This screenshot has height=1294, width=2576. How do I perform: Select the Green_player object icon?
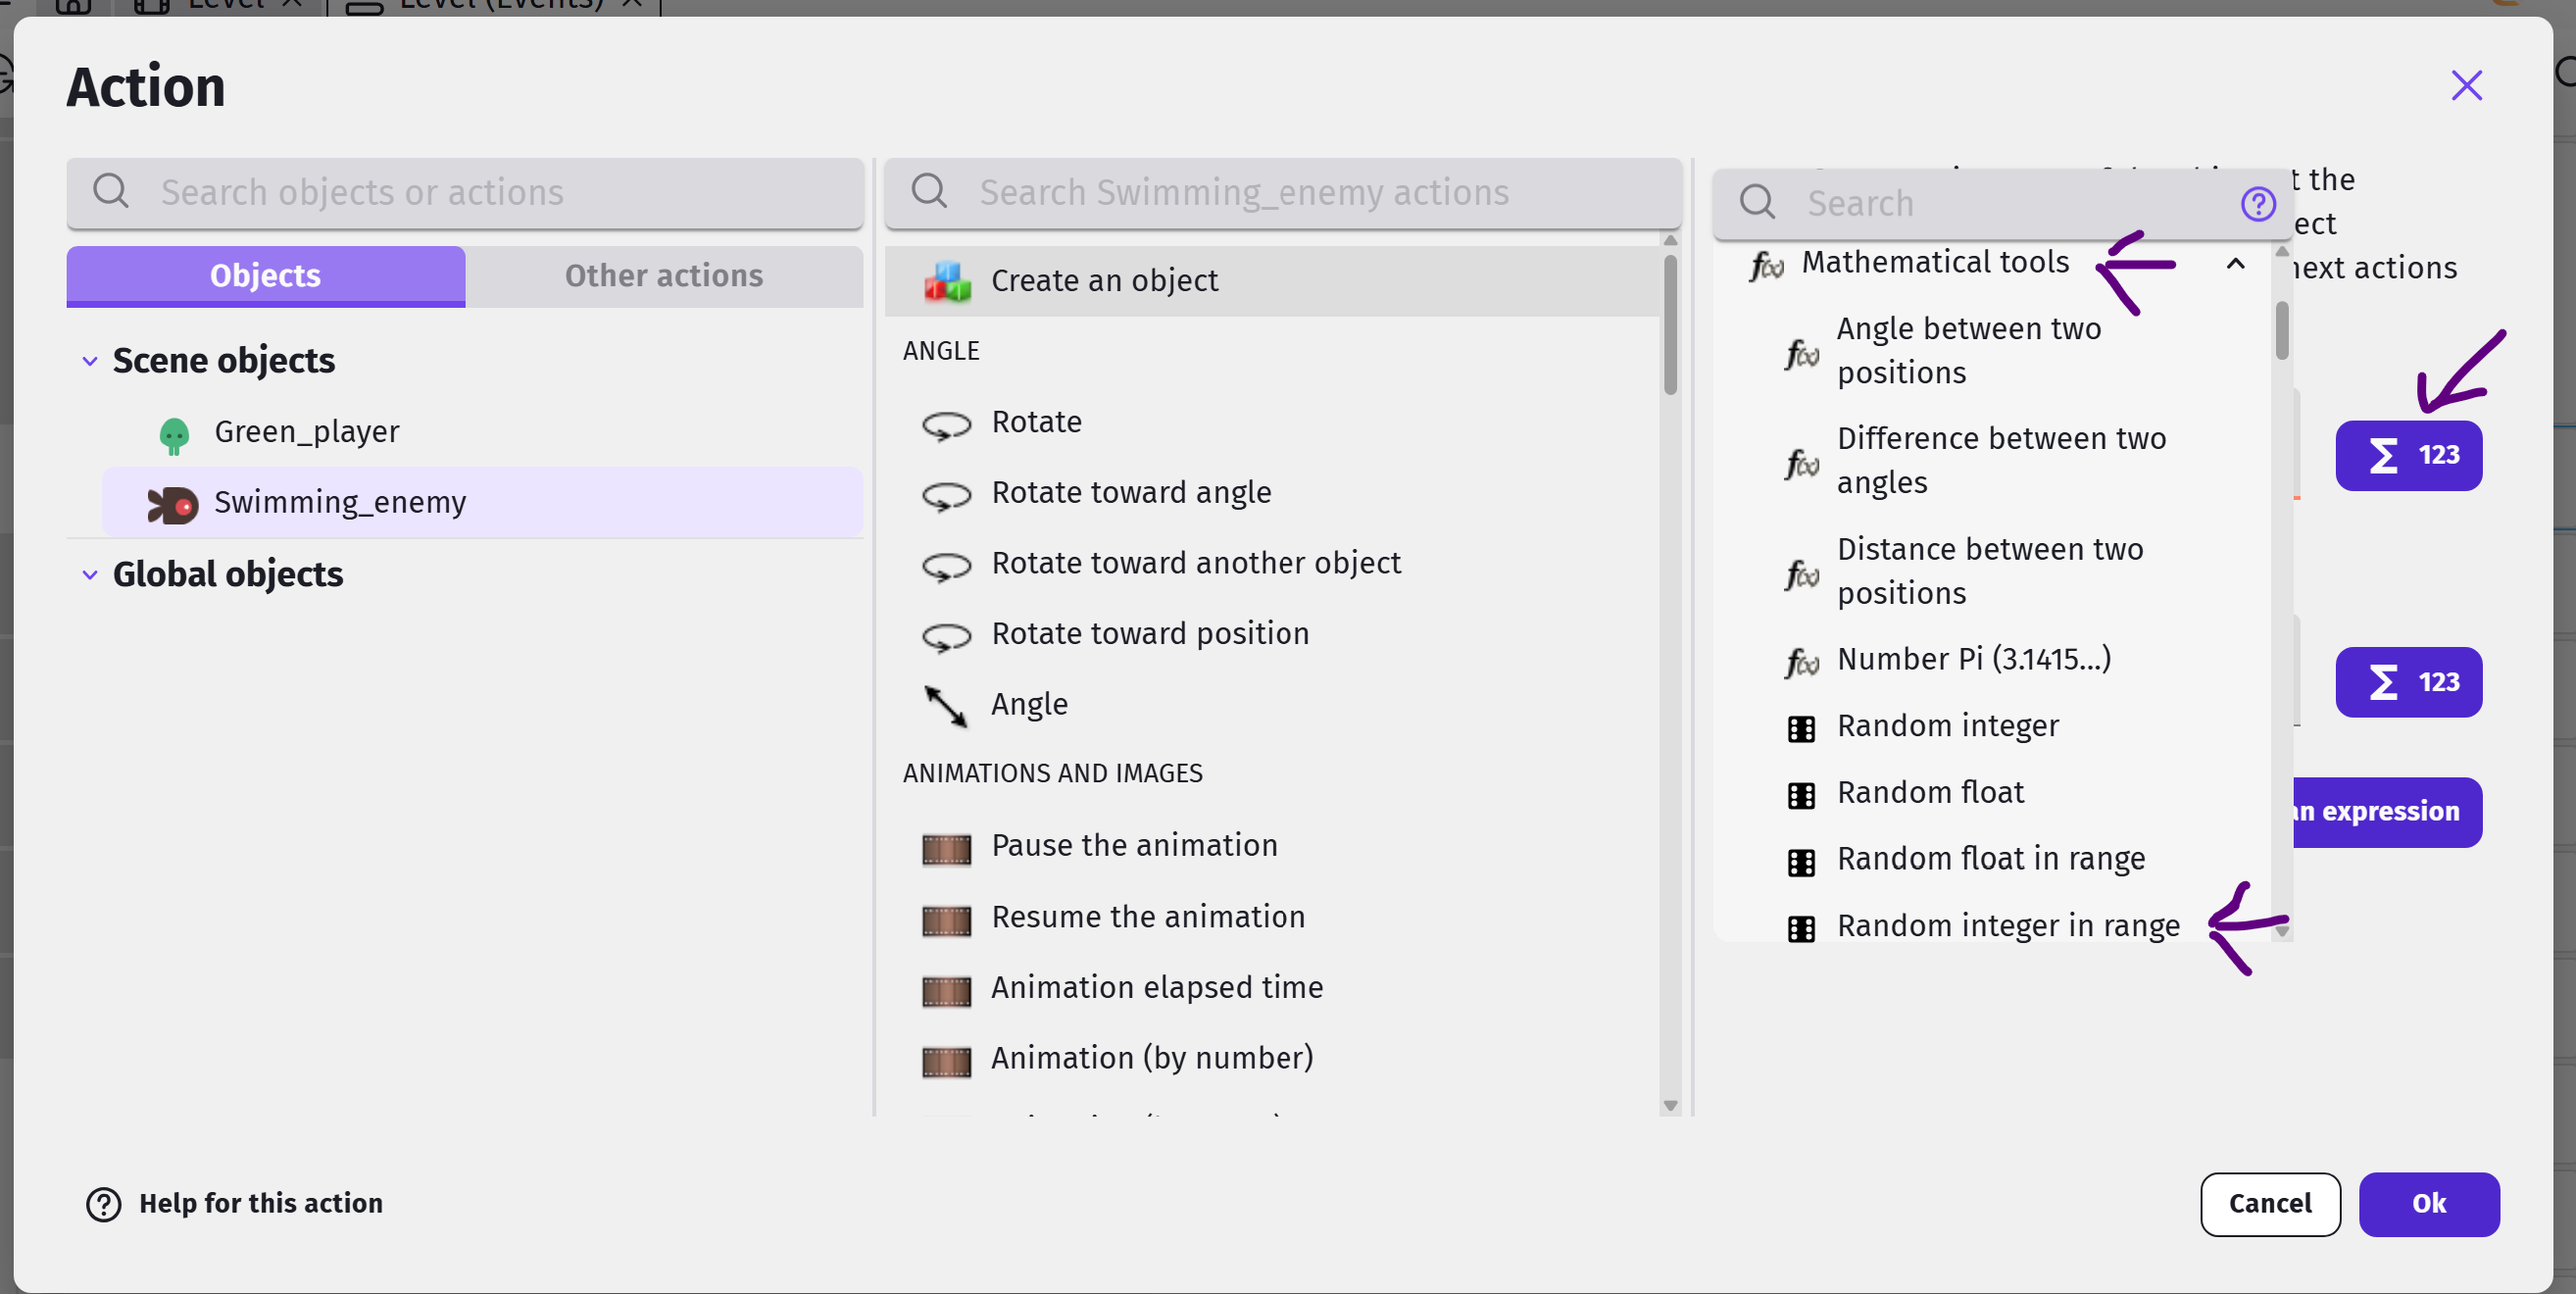pyautogui.click(x=174, y=435)
